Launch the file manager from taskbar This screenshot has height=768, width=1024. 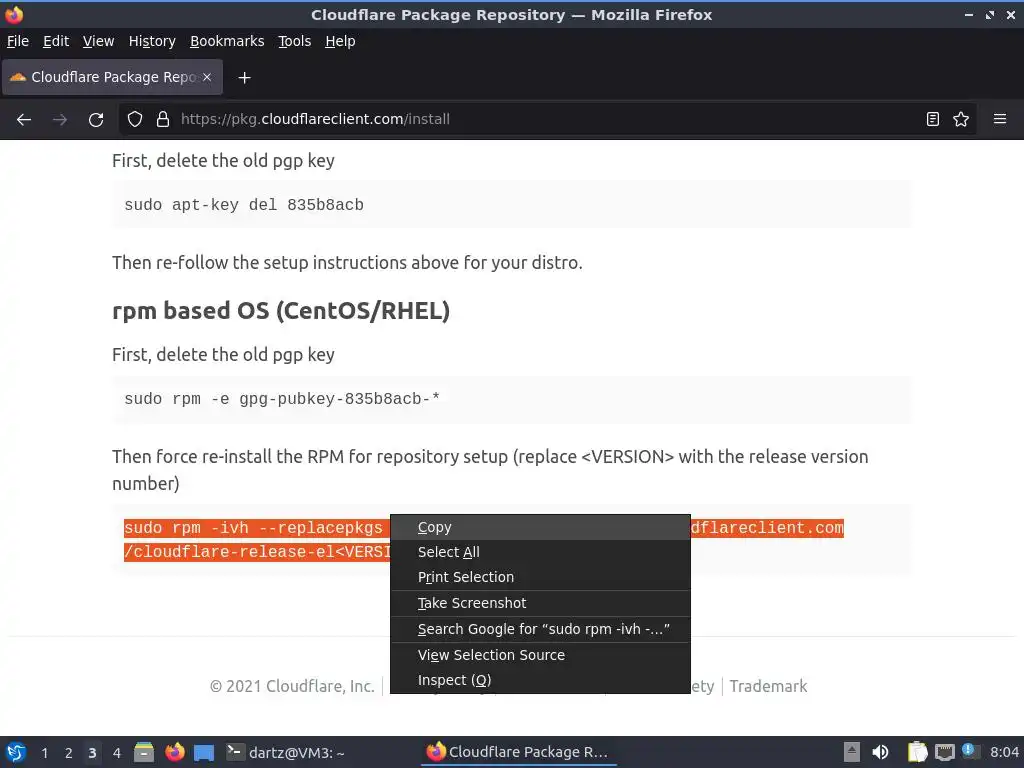click(144, 752)
